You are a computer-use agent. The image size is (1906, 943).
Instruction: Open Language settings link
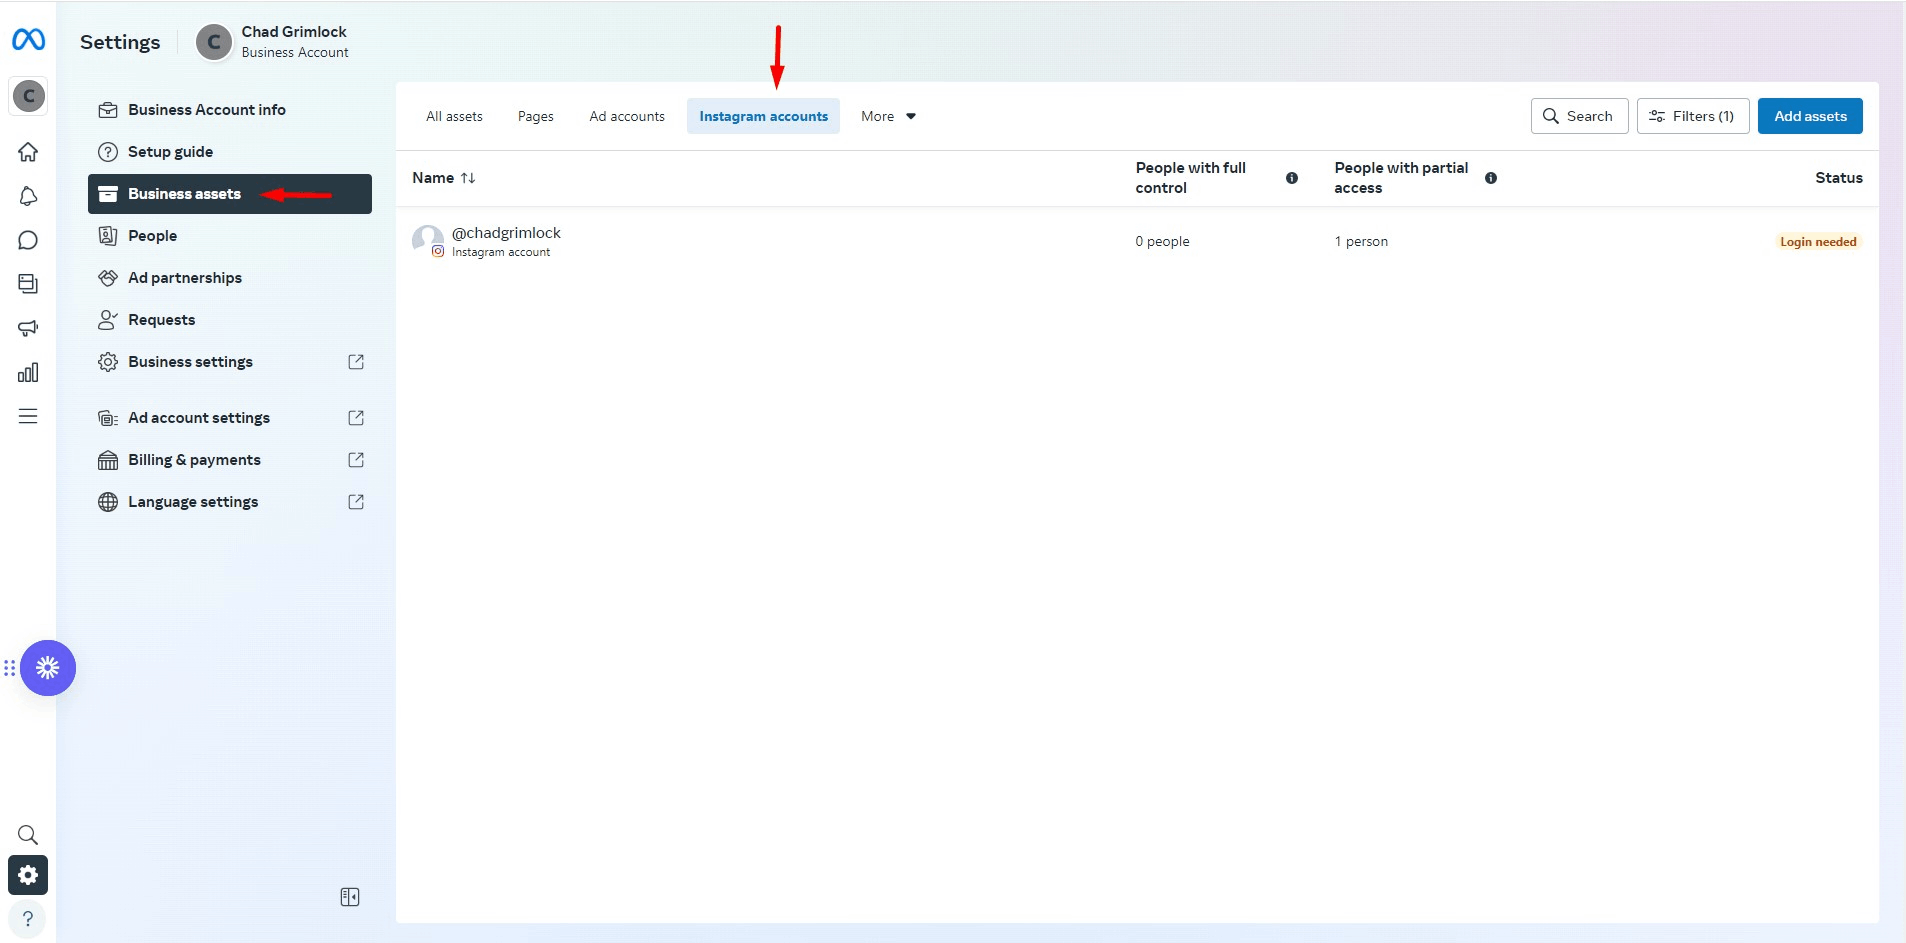(x=230, y=502)
